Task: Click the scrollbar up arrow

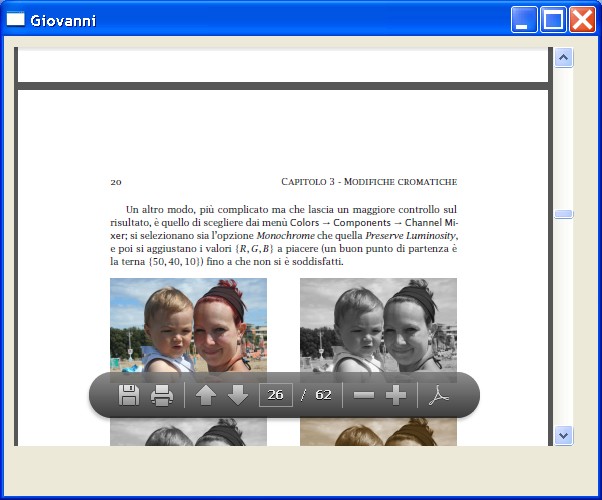Action: pos(563,58)
